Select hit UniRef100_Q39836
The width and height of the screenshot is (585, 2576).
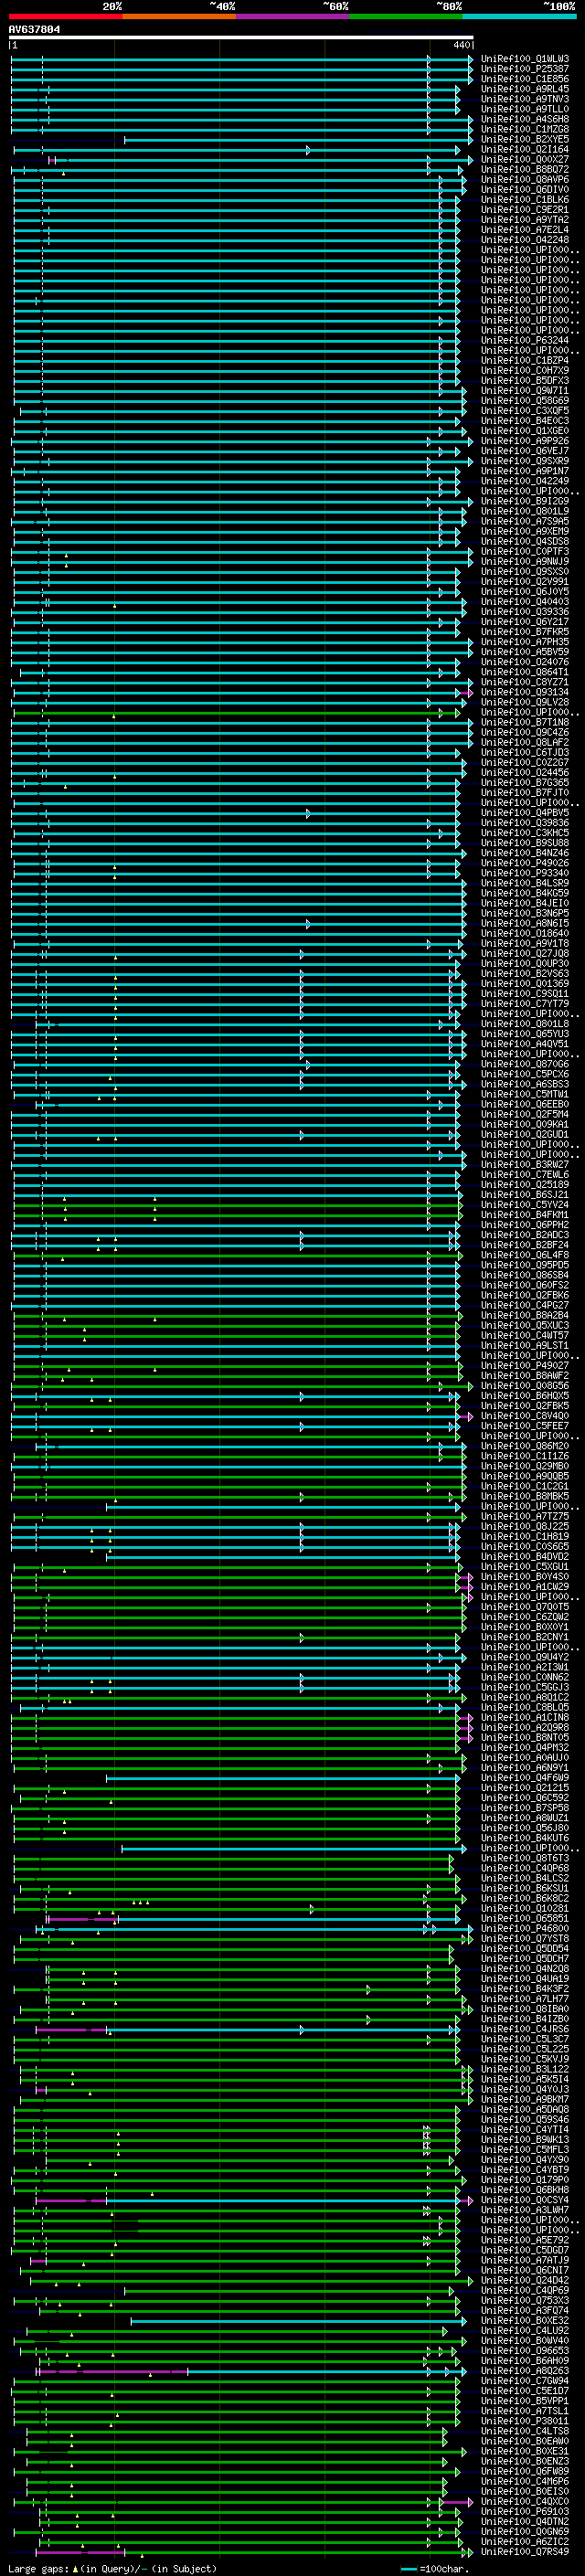[525, 823]
